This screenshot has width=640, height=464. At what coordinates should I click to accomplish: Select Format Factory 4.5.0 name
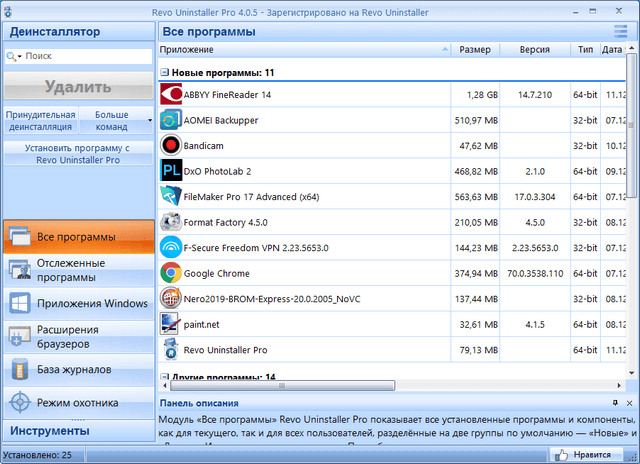click(225, 222)
